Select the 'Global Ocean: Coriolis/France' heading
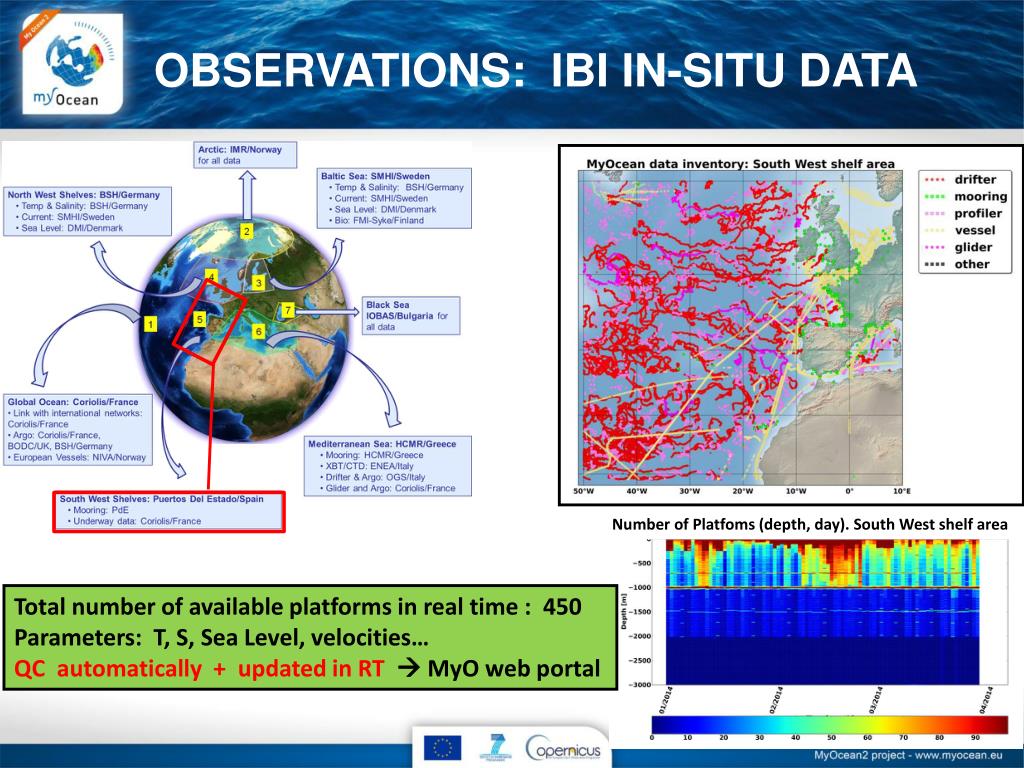 pyautogui.click(x=72, y=402)
